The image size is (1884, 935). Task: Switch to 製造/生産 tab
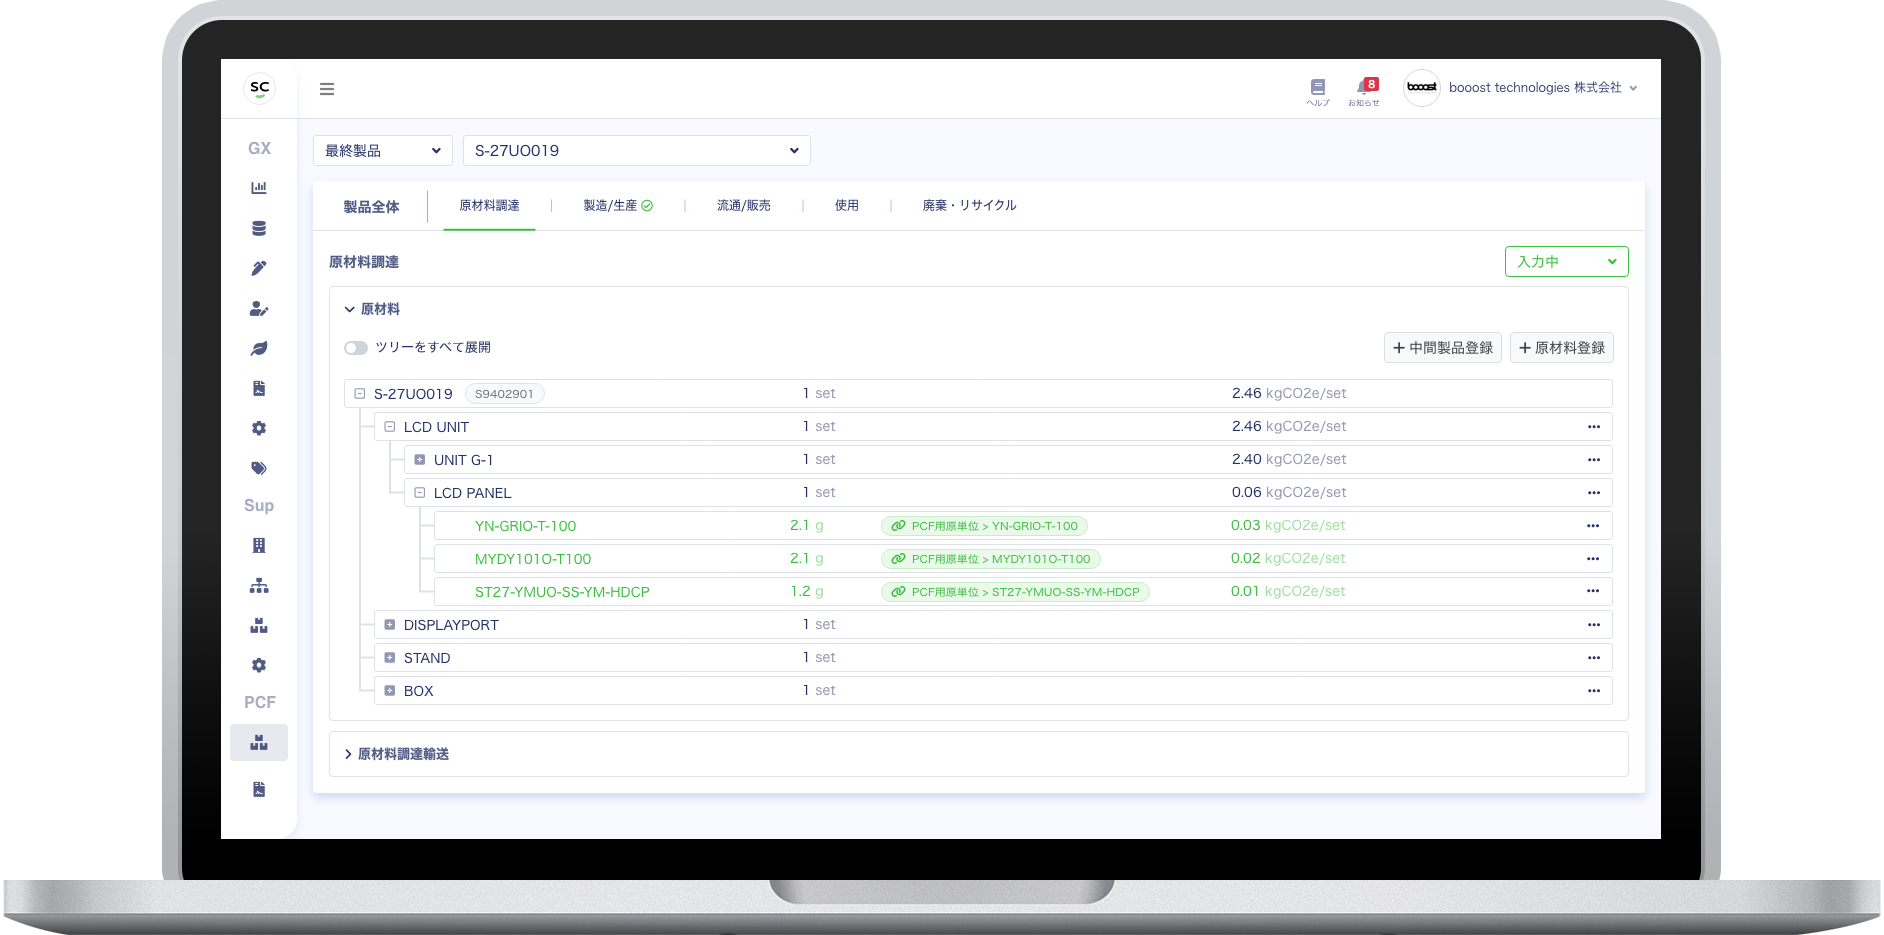point(618,206)
